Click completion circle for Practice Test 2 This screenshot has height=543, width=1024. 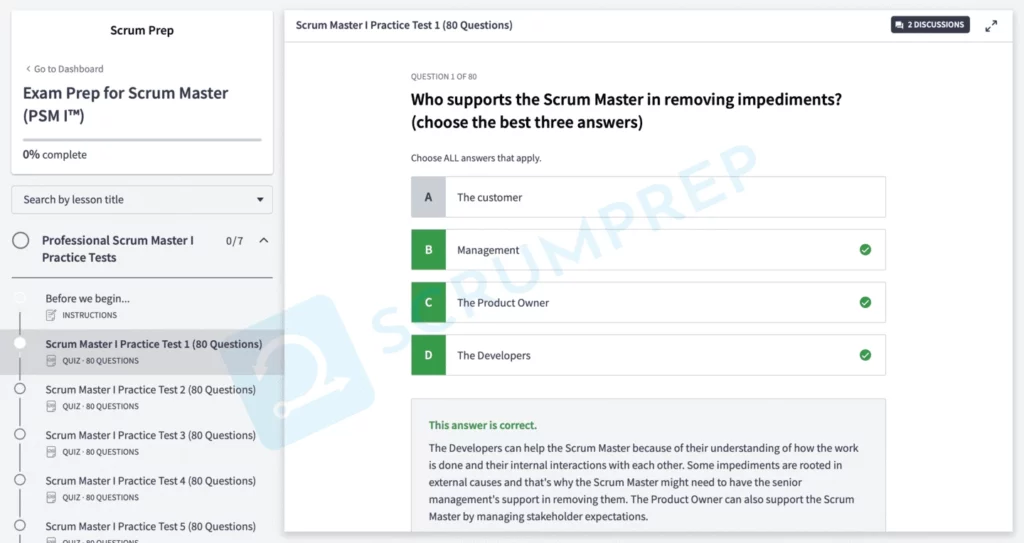20,389
